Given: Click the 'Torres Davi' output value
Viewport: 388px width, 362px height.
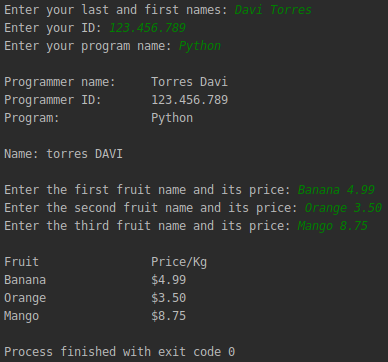Looking at the screenshot, I should [x=189, y=82].
